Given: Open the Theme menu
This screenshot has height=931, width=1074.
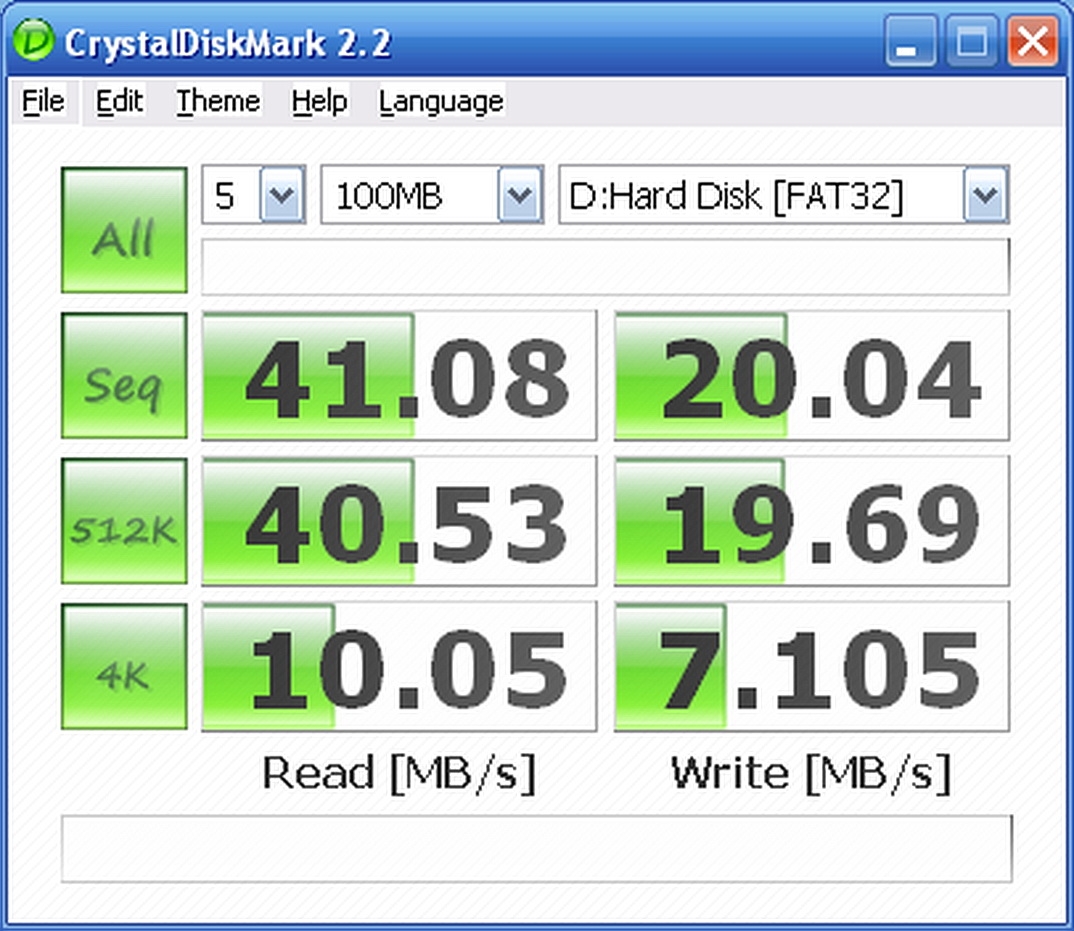Looking at the screenshot, I should [218, 101].
